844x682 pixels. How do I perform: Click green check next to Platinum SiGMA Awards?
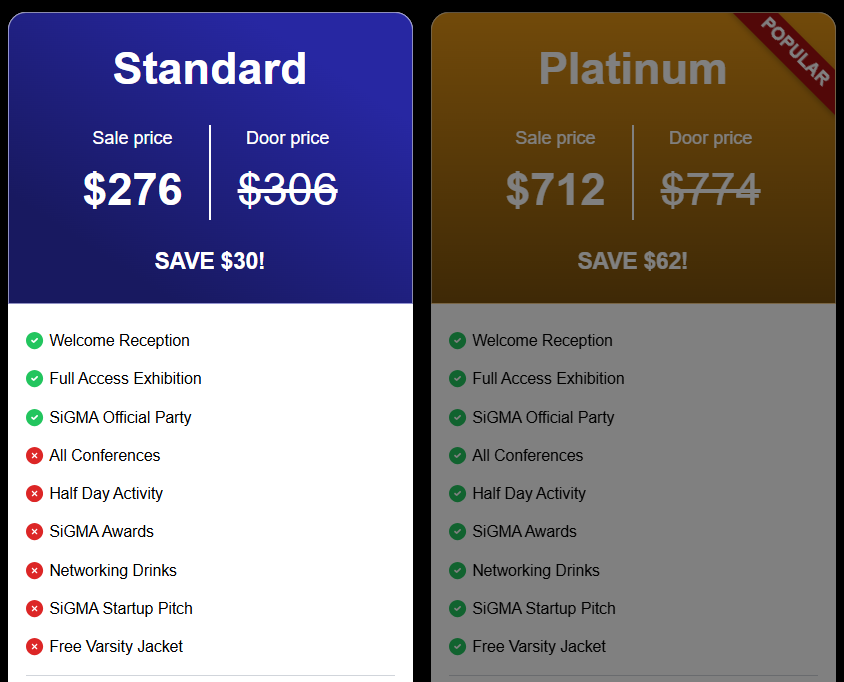pos(458,532)
